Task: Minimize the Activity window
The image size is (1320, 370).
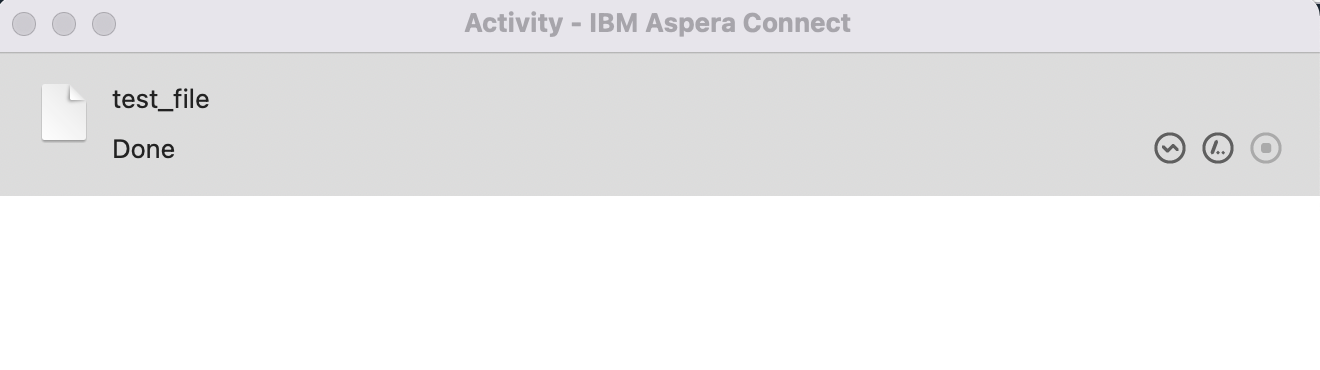Action: [x=64, y=23]
